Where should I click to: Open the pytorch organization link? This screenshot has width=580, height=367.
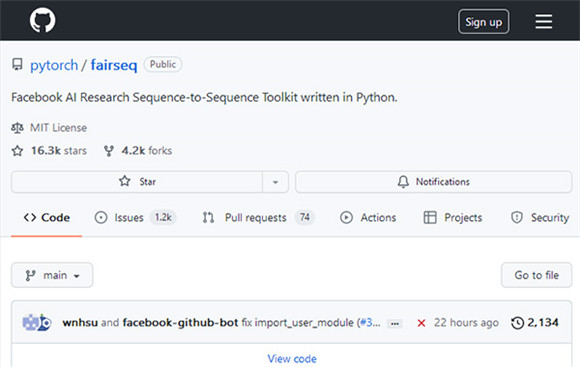[54, 65]
